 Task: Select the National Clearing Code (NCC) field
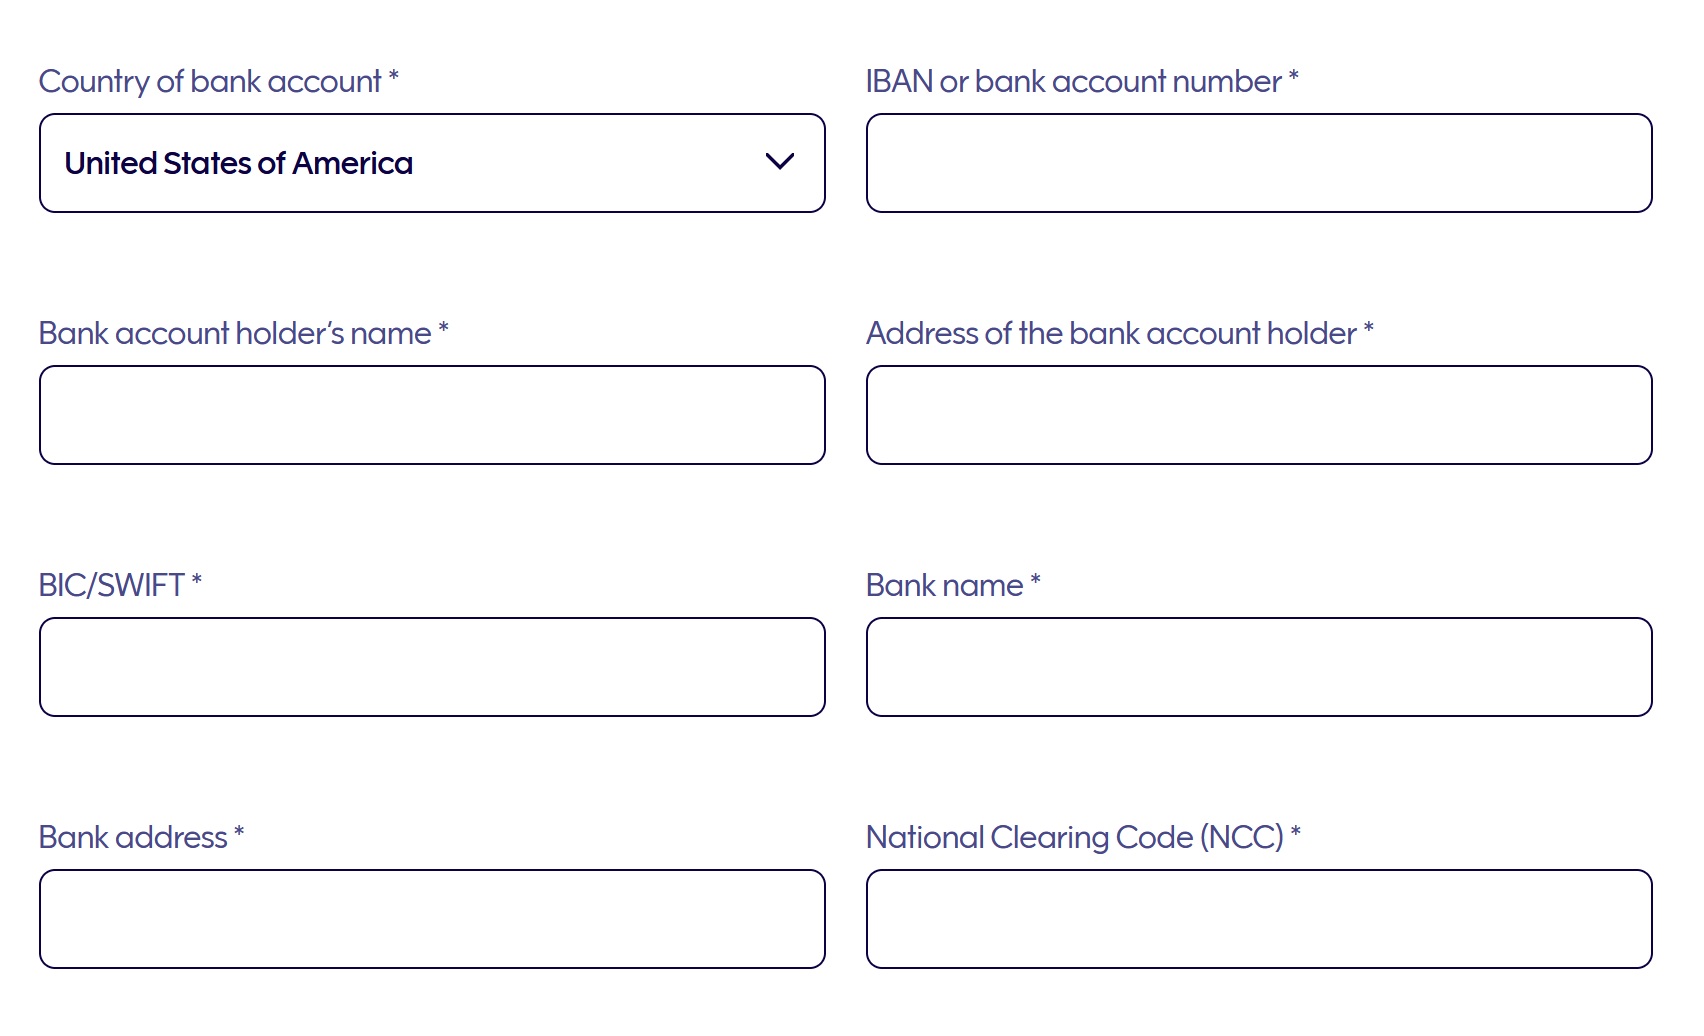(x=1258, y=919)
